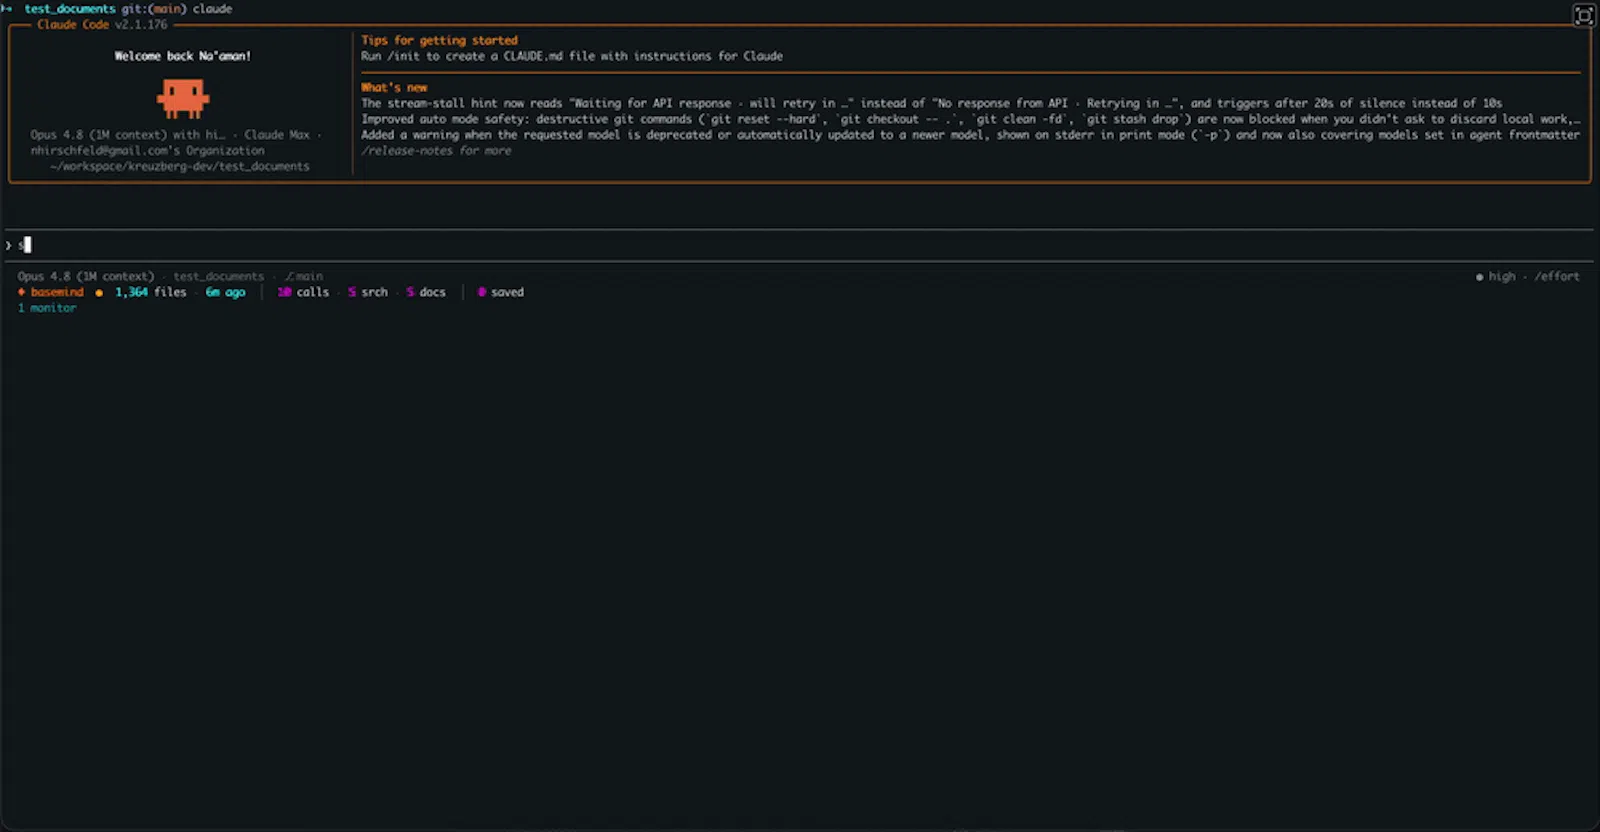Click the 'srch' counter in status line
The width and height of the screenshot is (1600, 832).
point(367,292)
